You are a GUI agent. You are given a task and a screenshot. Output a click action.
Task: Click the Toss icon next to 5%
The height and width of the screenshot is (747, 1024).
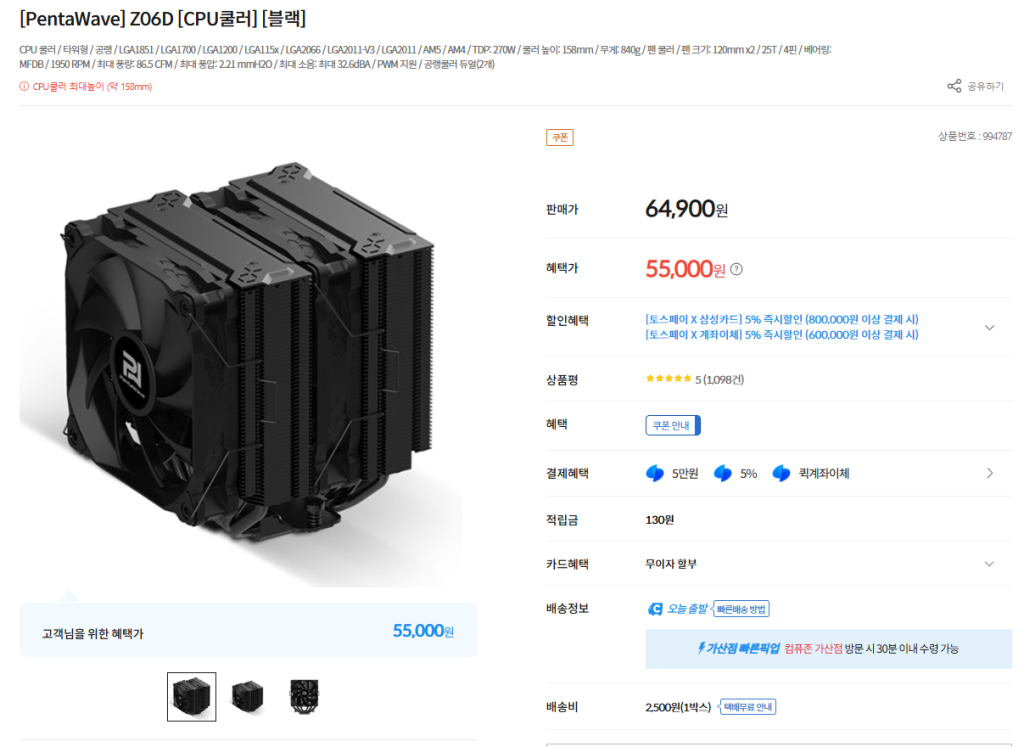[722, 473]
